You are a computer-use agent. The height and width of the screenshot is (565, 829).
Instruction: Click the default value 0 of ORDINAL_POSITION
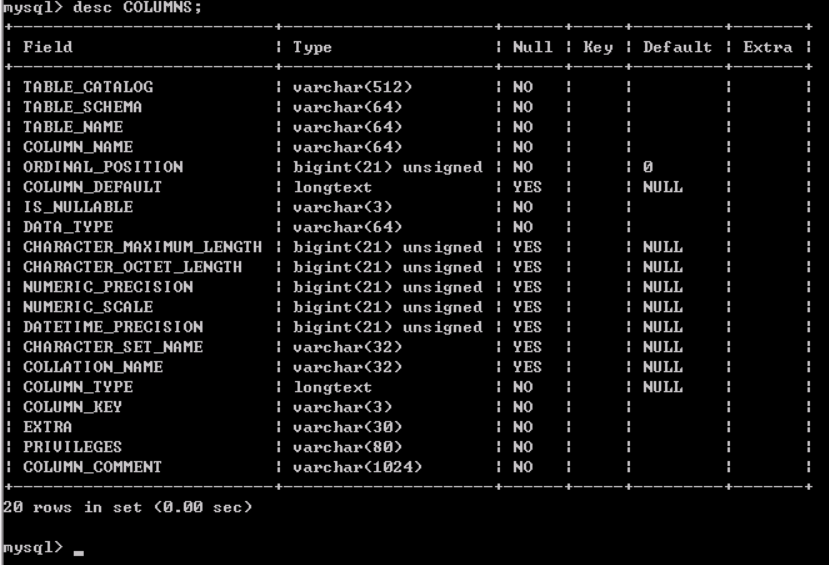(x=648, y=167)
